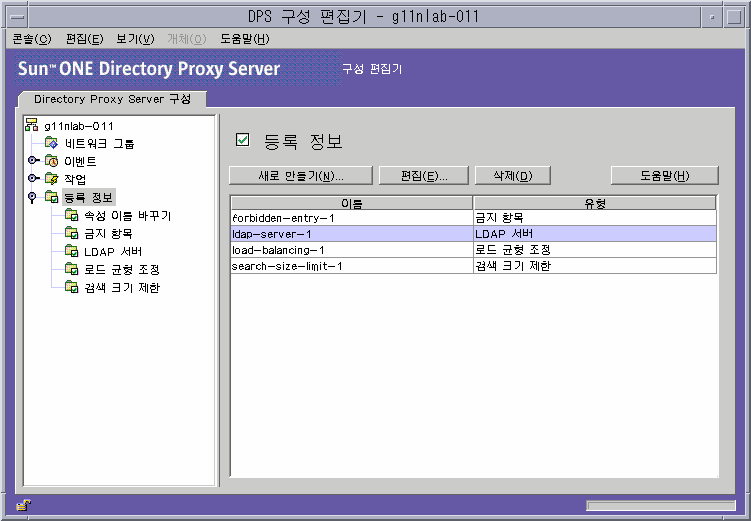Click the 금지 항목 folder icon in tree
Screen dimensions: 751x521
[x=71, y=233]
